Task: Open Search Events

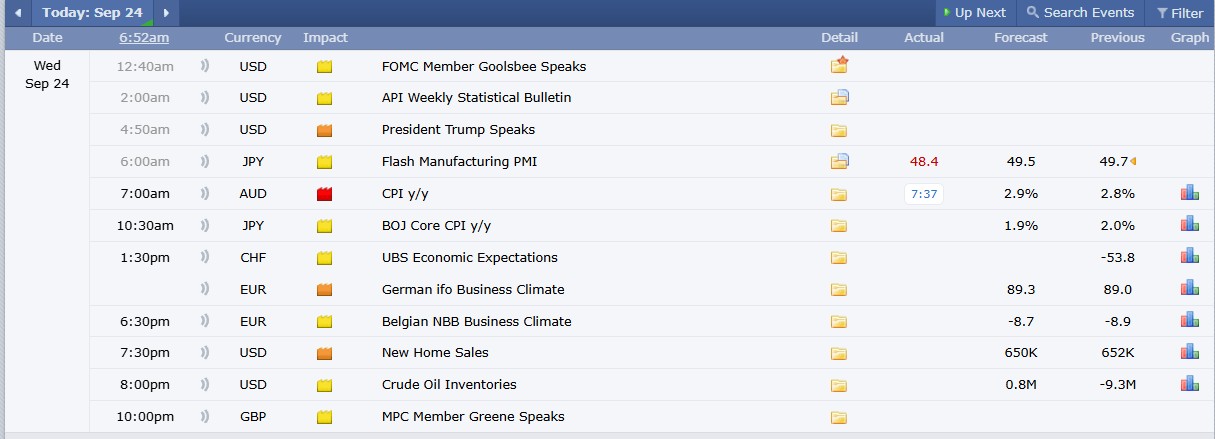Action: [x=1079, y=13]
